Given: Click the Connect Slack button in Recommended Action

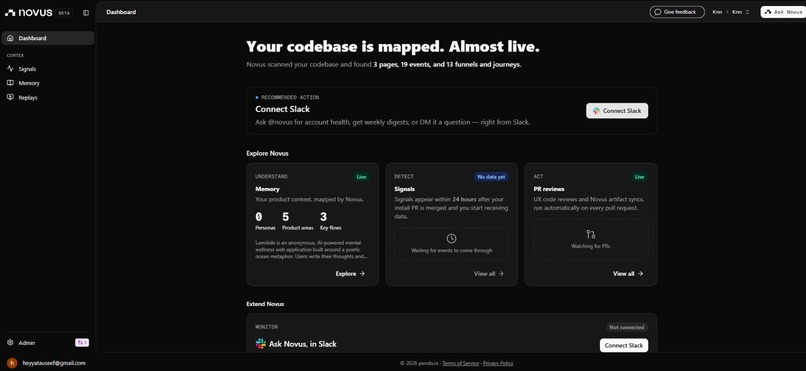Looking at the screenshot, I should pyautogui.click(x=617, y=110).
